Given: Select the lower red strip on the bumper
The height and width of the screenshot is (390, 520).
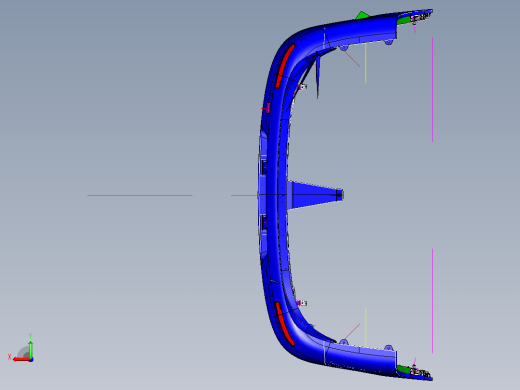Looking at the screenshot, I should (285, 324).
